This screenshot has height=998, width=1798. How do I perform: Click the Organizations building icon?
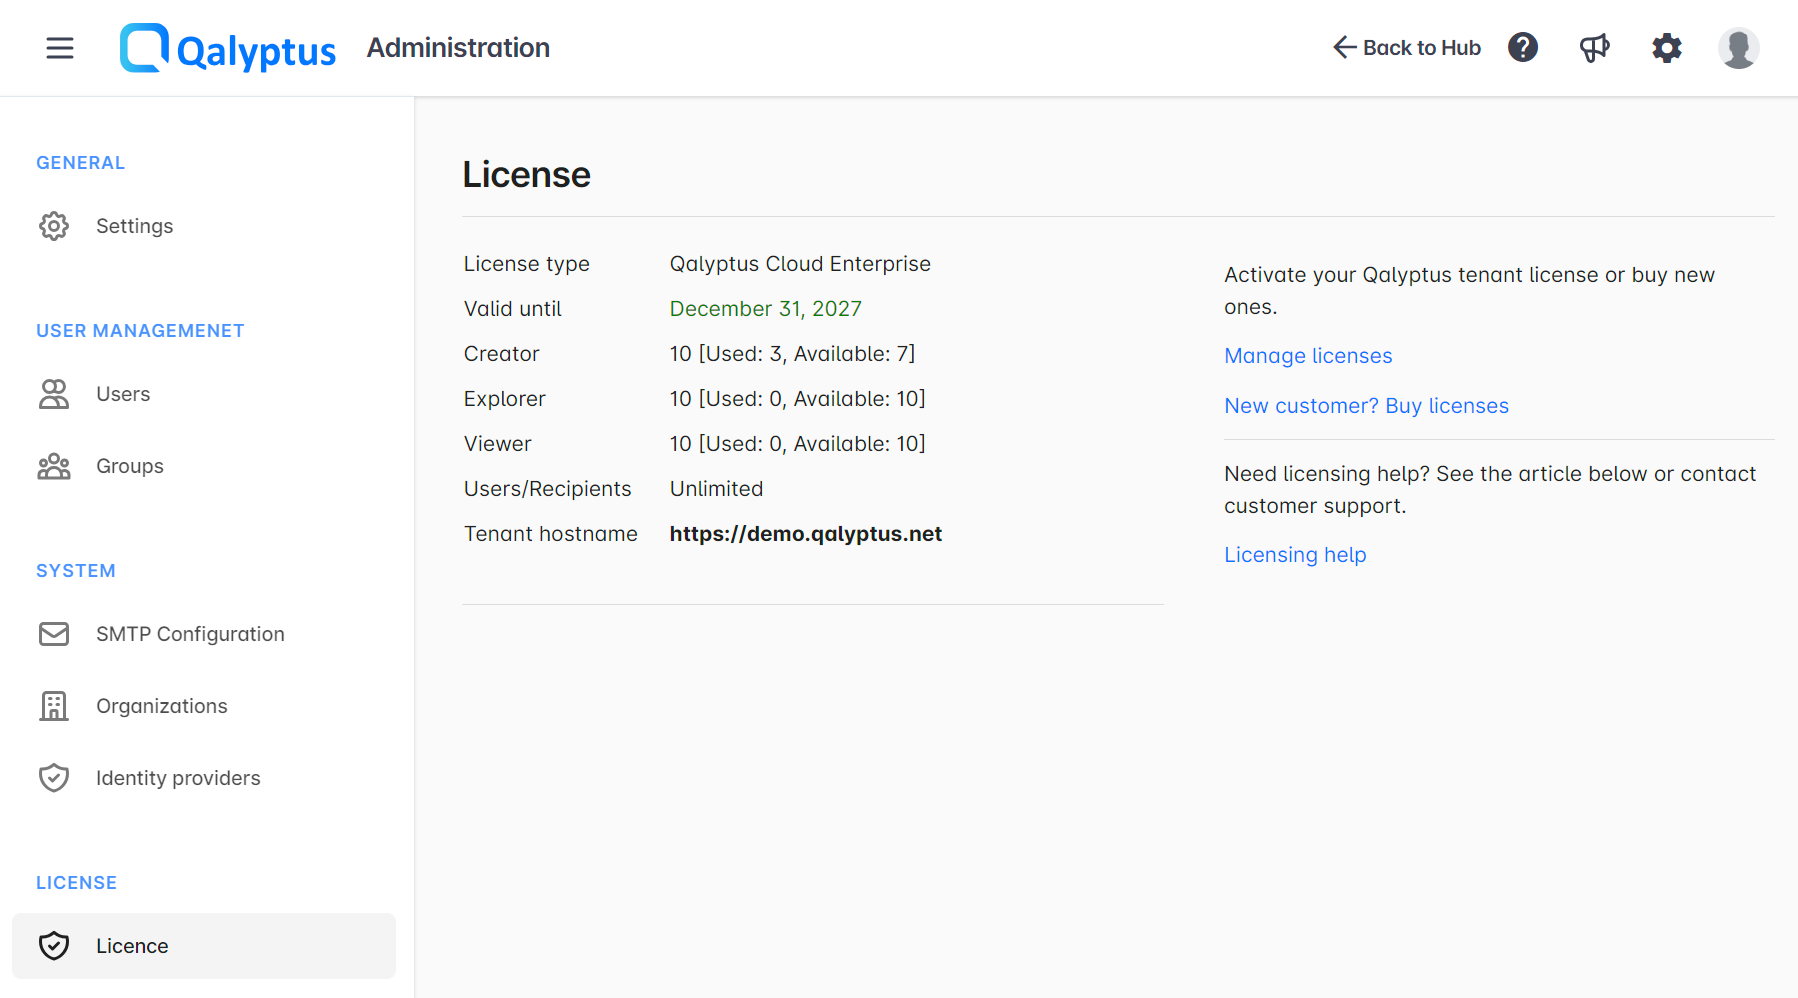[x=54, y=705]
